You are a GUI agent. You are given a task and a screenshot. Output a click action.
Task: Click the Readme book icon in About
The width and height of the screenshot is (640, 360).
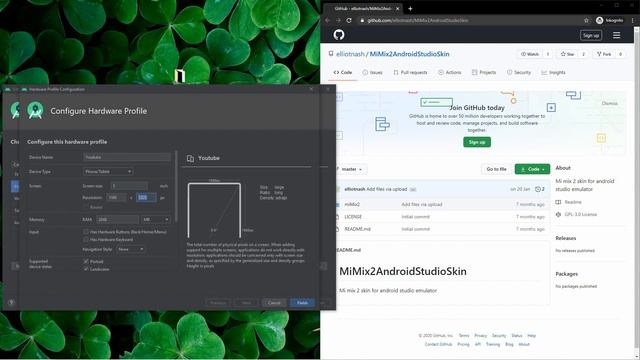pyautogui.click(x=558, y=202)
